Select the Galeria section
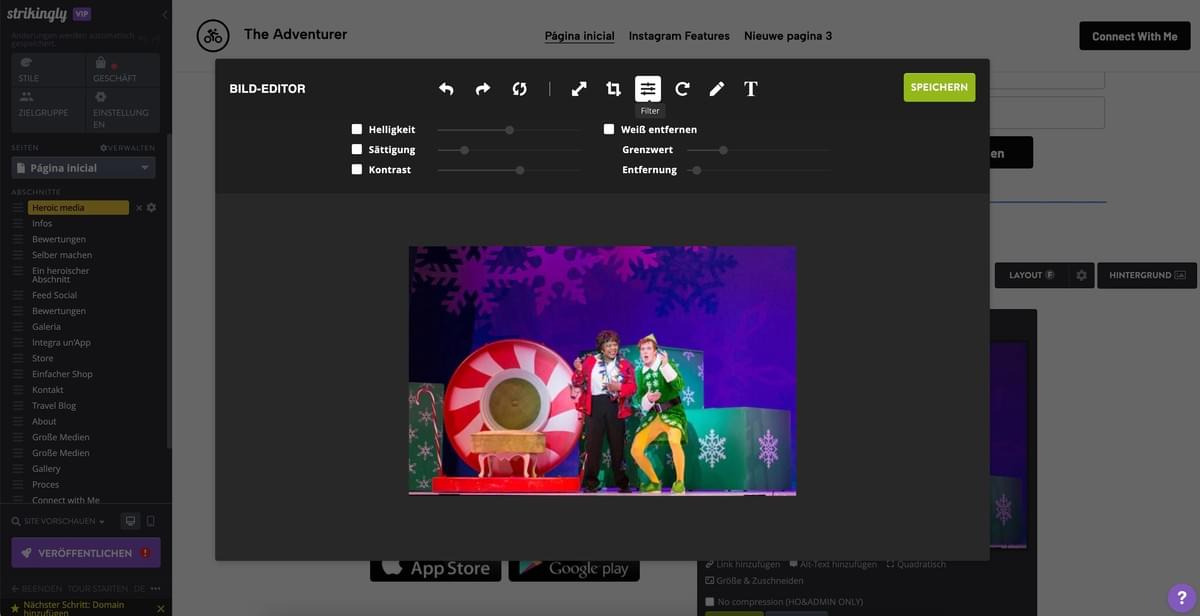 tap(46, 327)
